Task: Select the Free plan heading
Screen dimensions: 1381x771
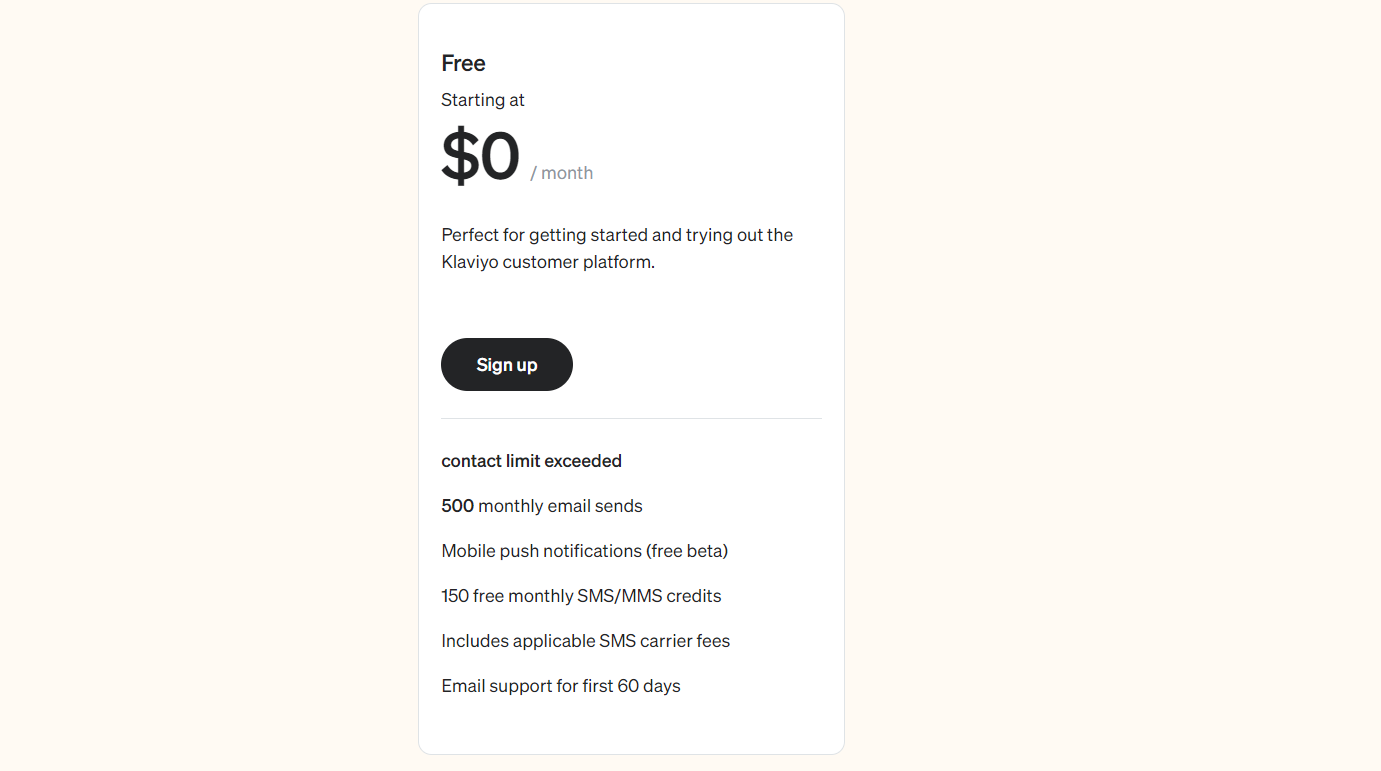Action: (463, 63)
